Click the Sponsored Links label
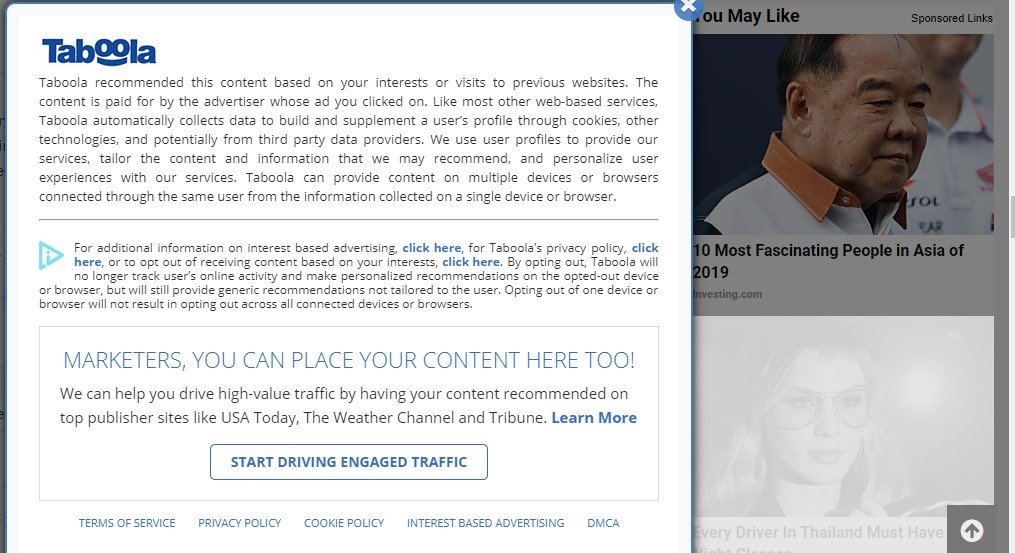1015x553 pixels. tap(951, 18)
